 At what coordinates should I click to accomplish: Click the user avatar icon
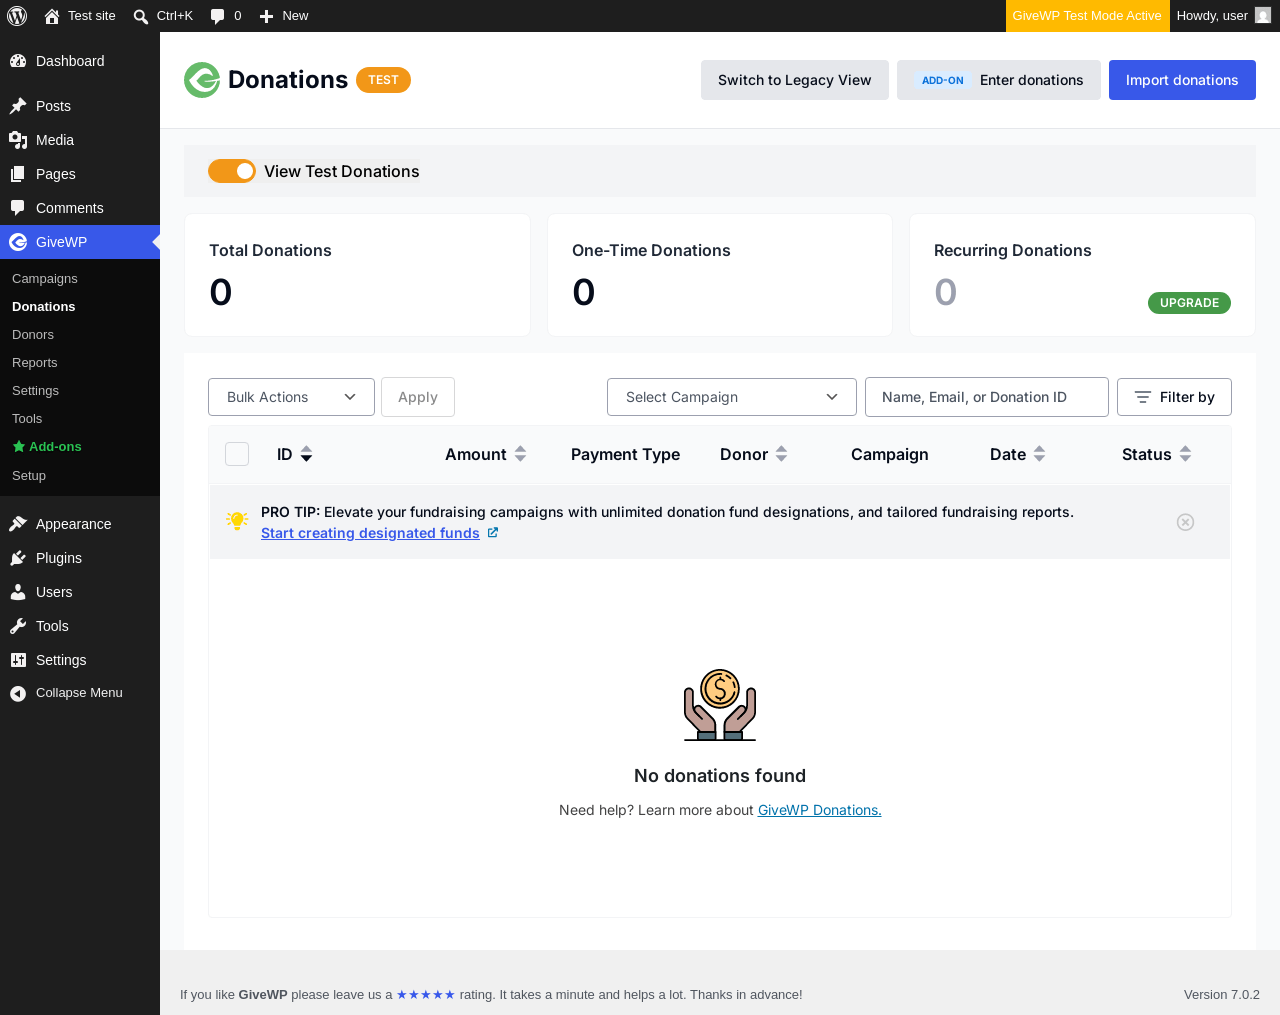click(1263, 16)
